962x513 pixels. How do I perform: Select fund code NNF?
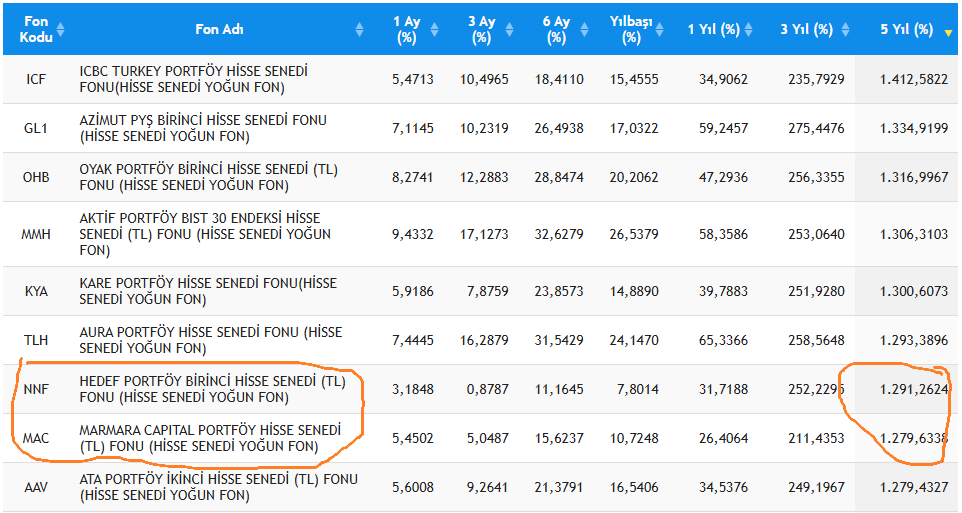36,389
